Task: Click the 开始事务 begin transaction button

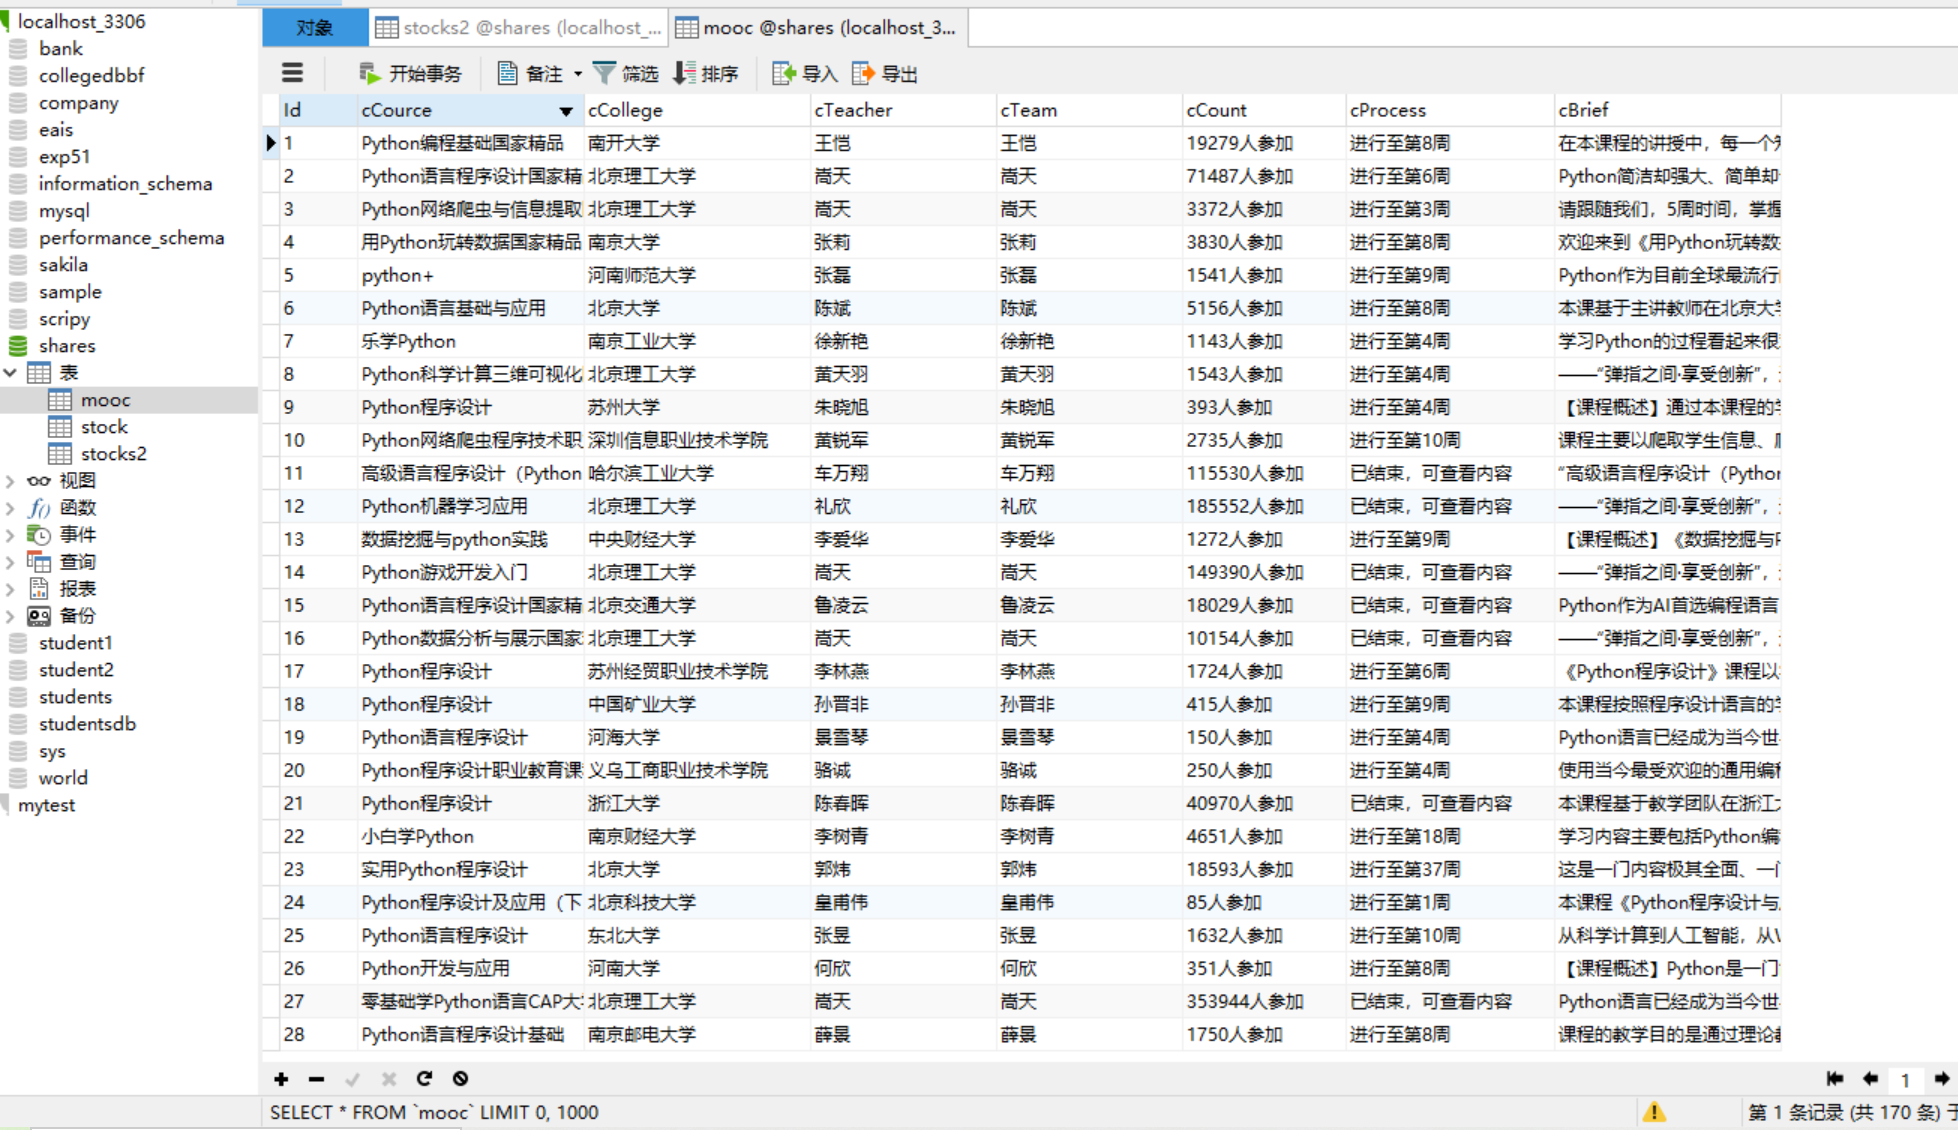Action: (410, 73)
